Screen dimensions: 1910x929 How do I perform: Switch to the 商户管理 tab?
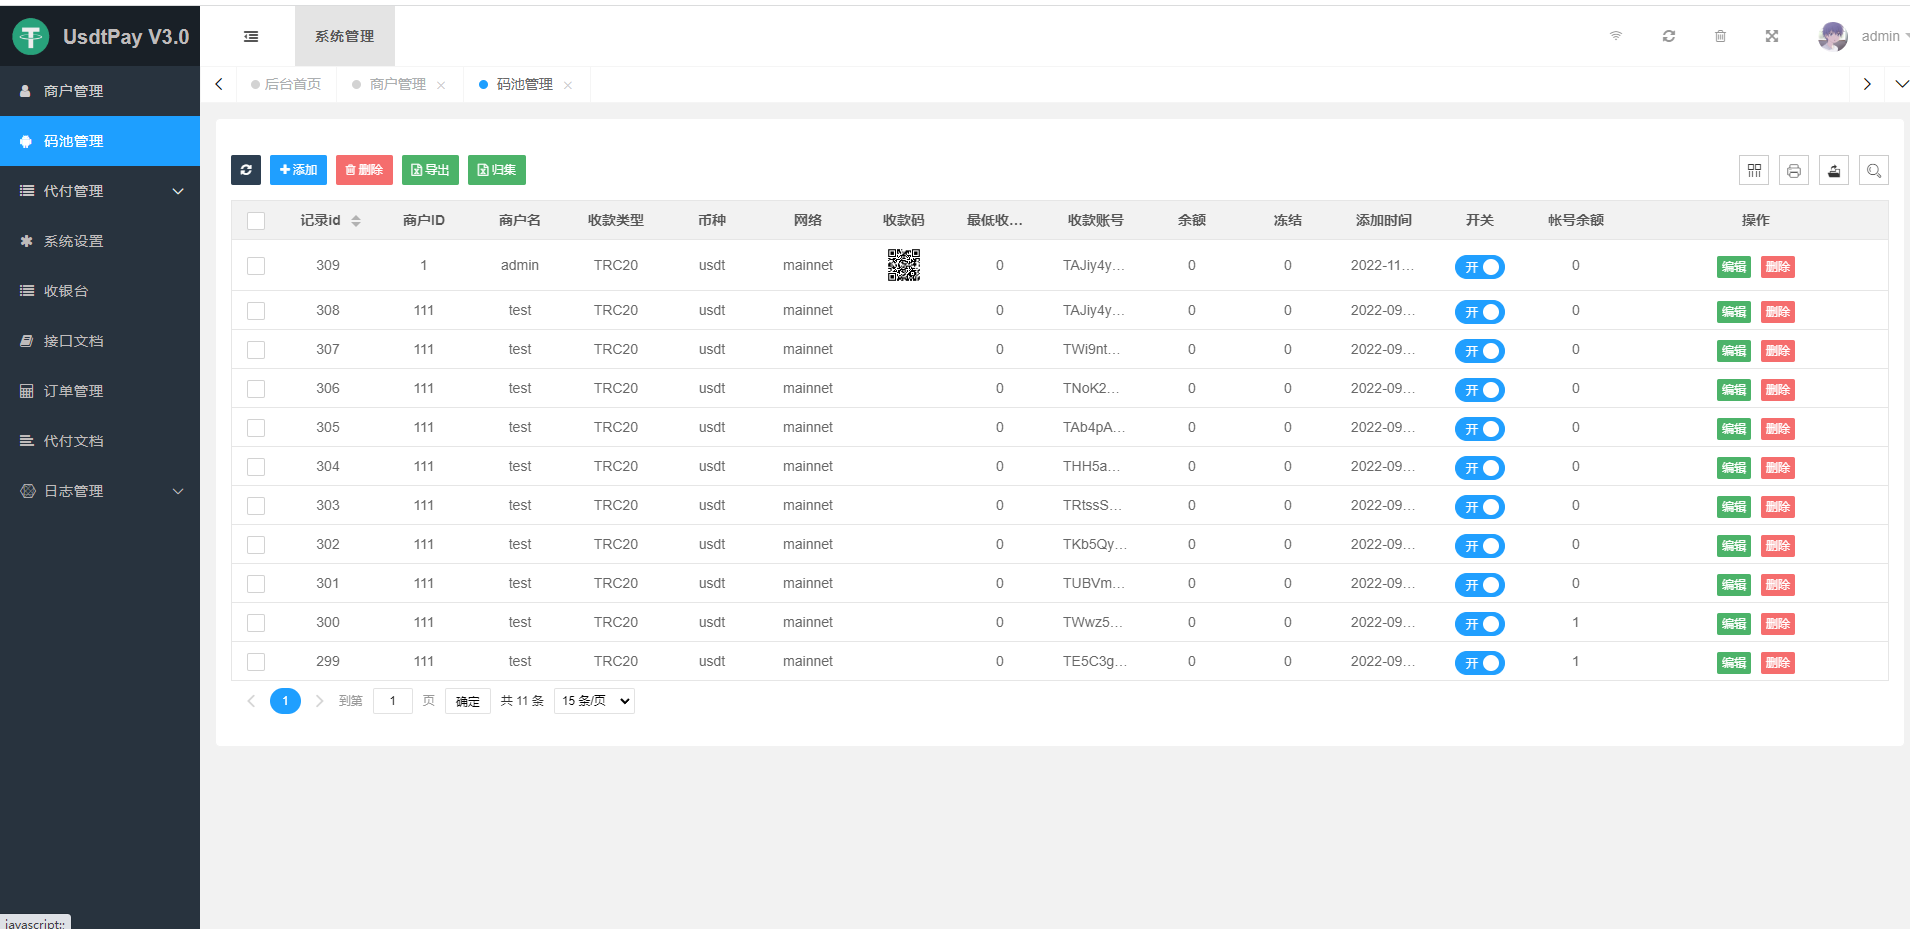[x=397, y=85]
